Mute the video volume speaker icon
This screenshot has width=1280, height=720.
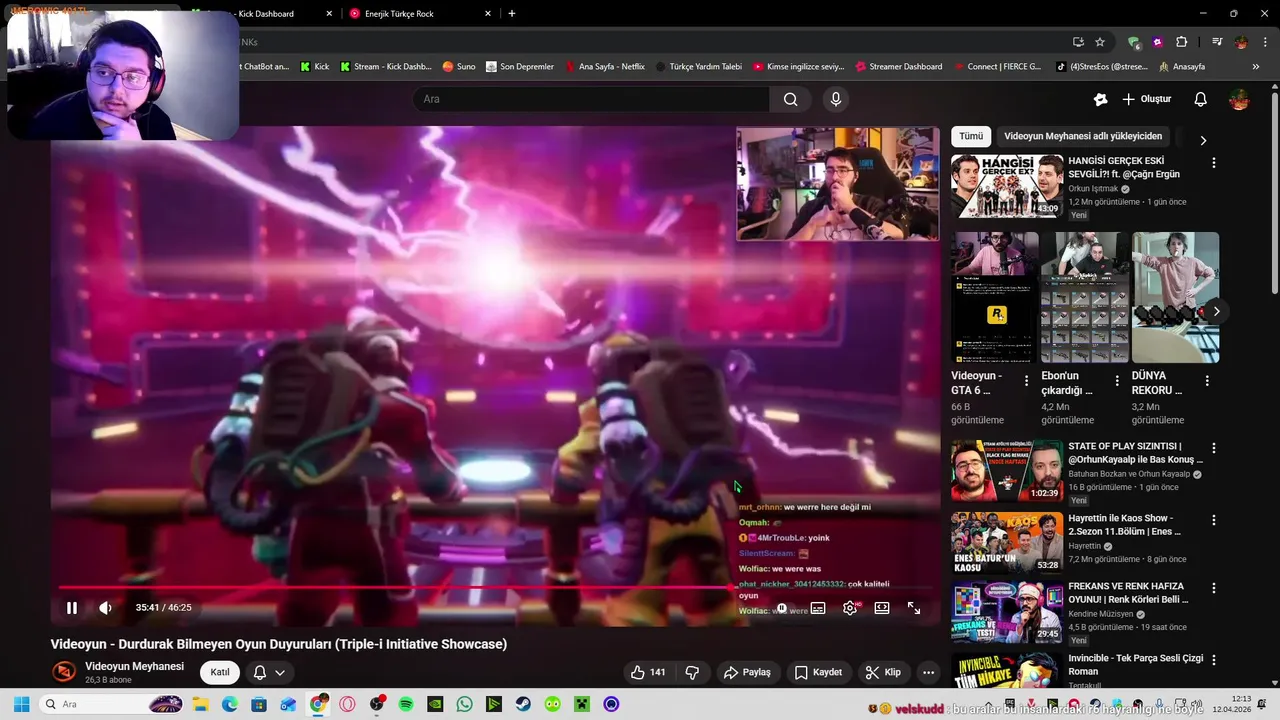point(105,608)
